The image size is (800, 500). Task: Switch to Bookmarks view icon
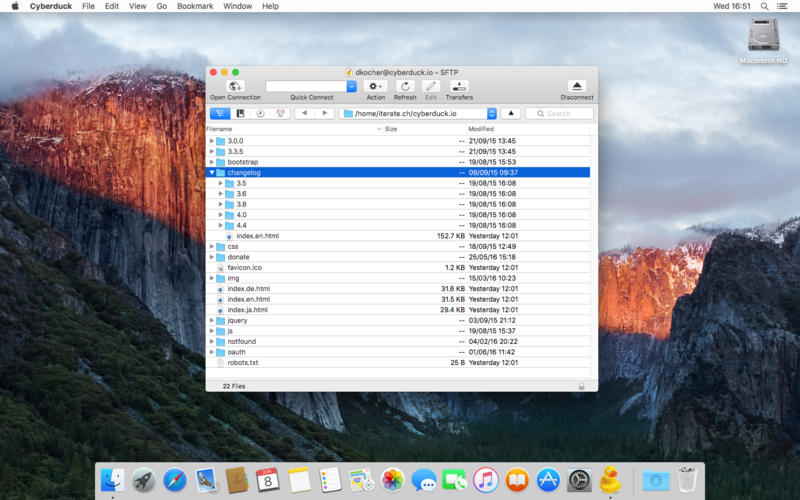pyautogui.click(x=240, y=114)
